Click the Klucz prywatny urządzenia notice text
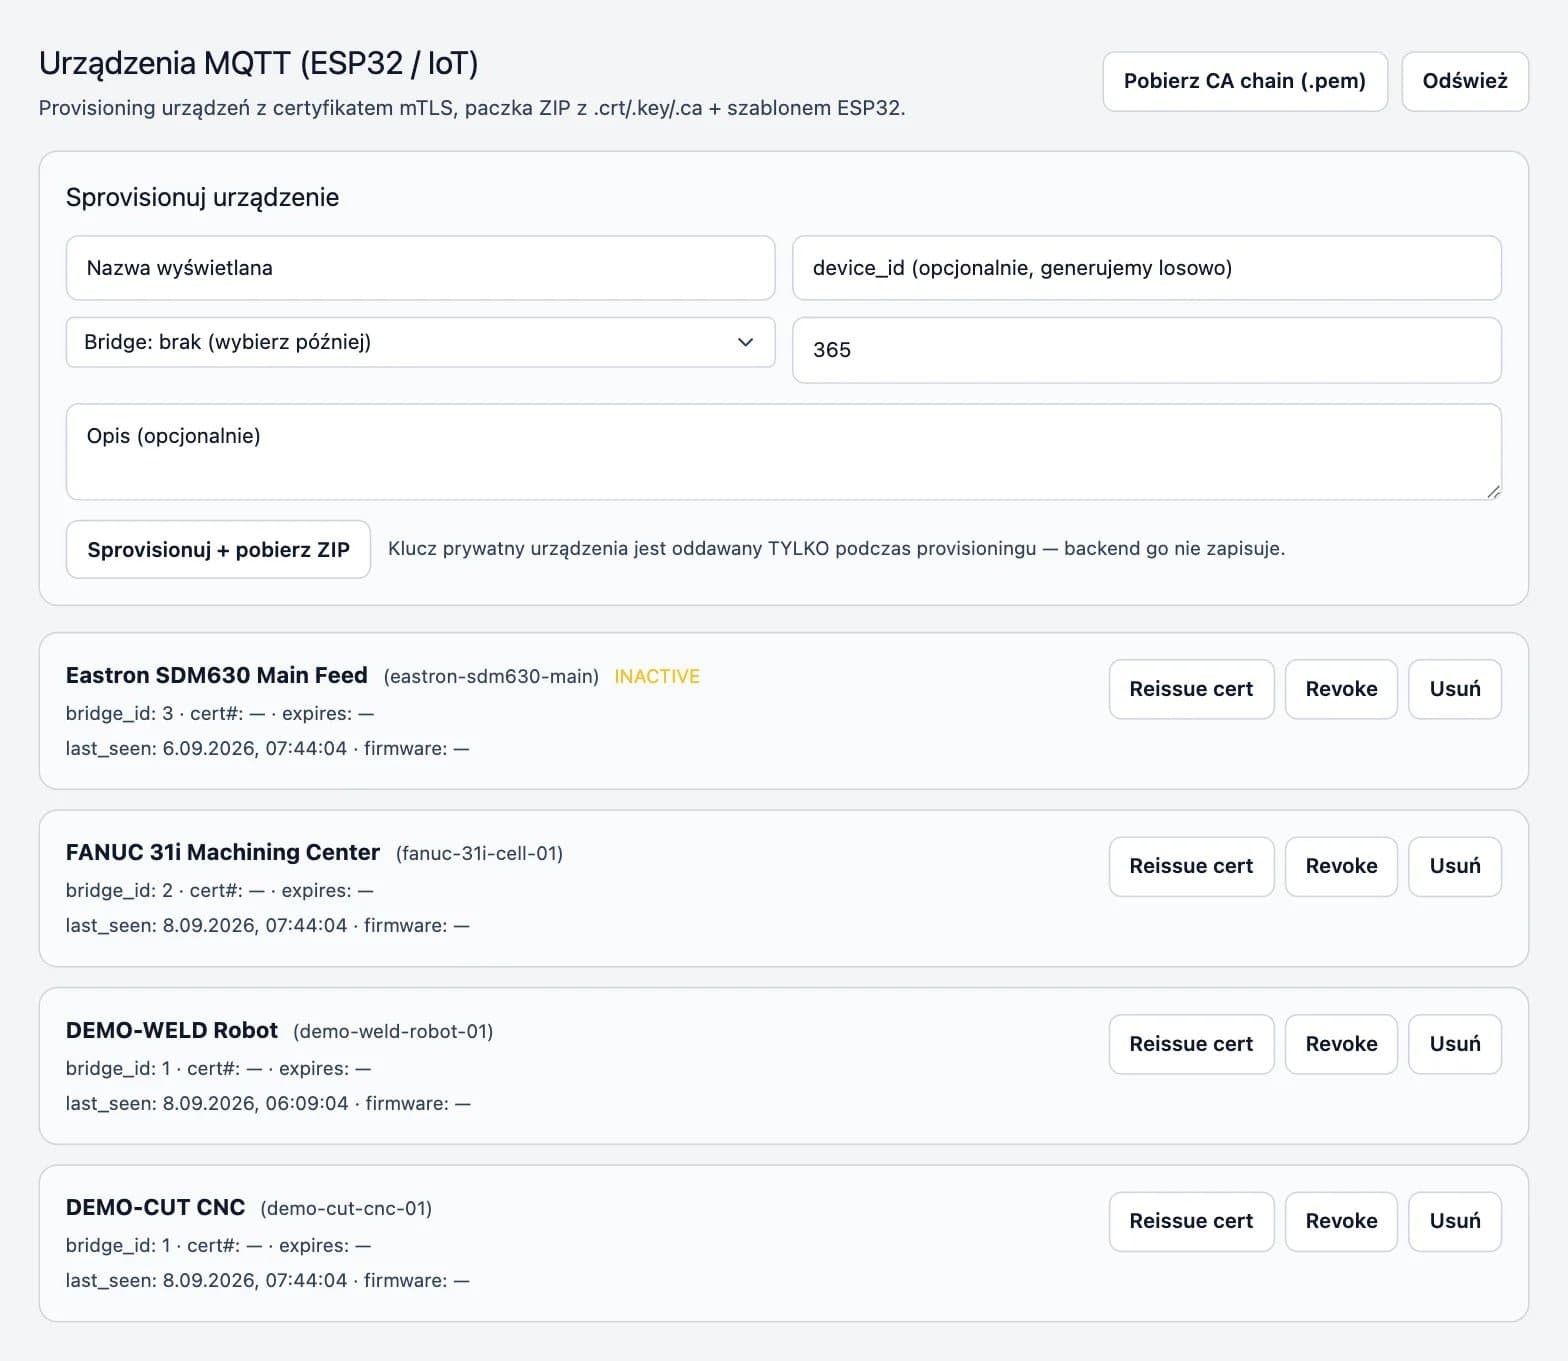The height and width of the screenshot is (1361, 1568). point(836,549)
